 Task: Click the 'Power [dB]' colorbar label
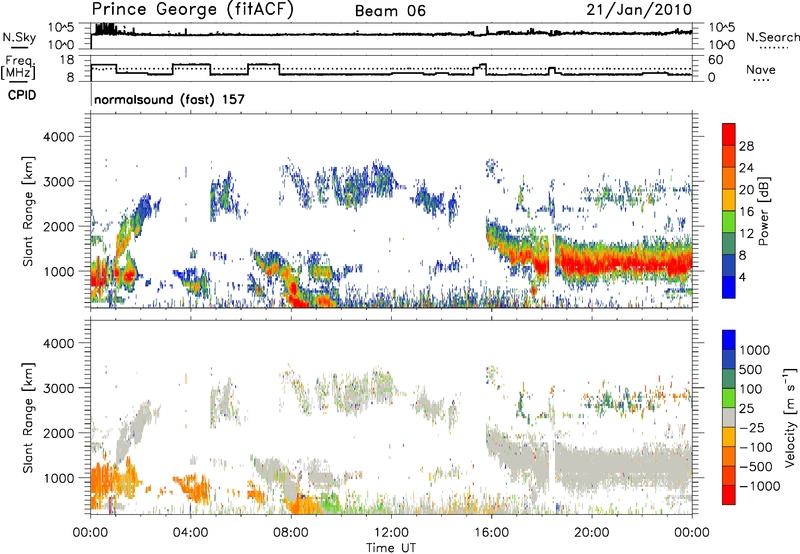click(764, 211)
